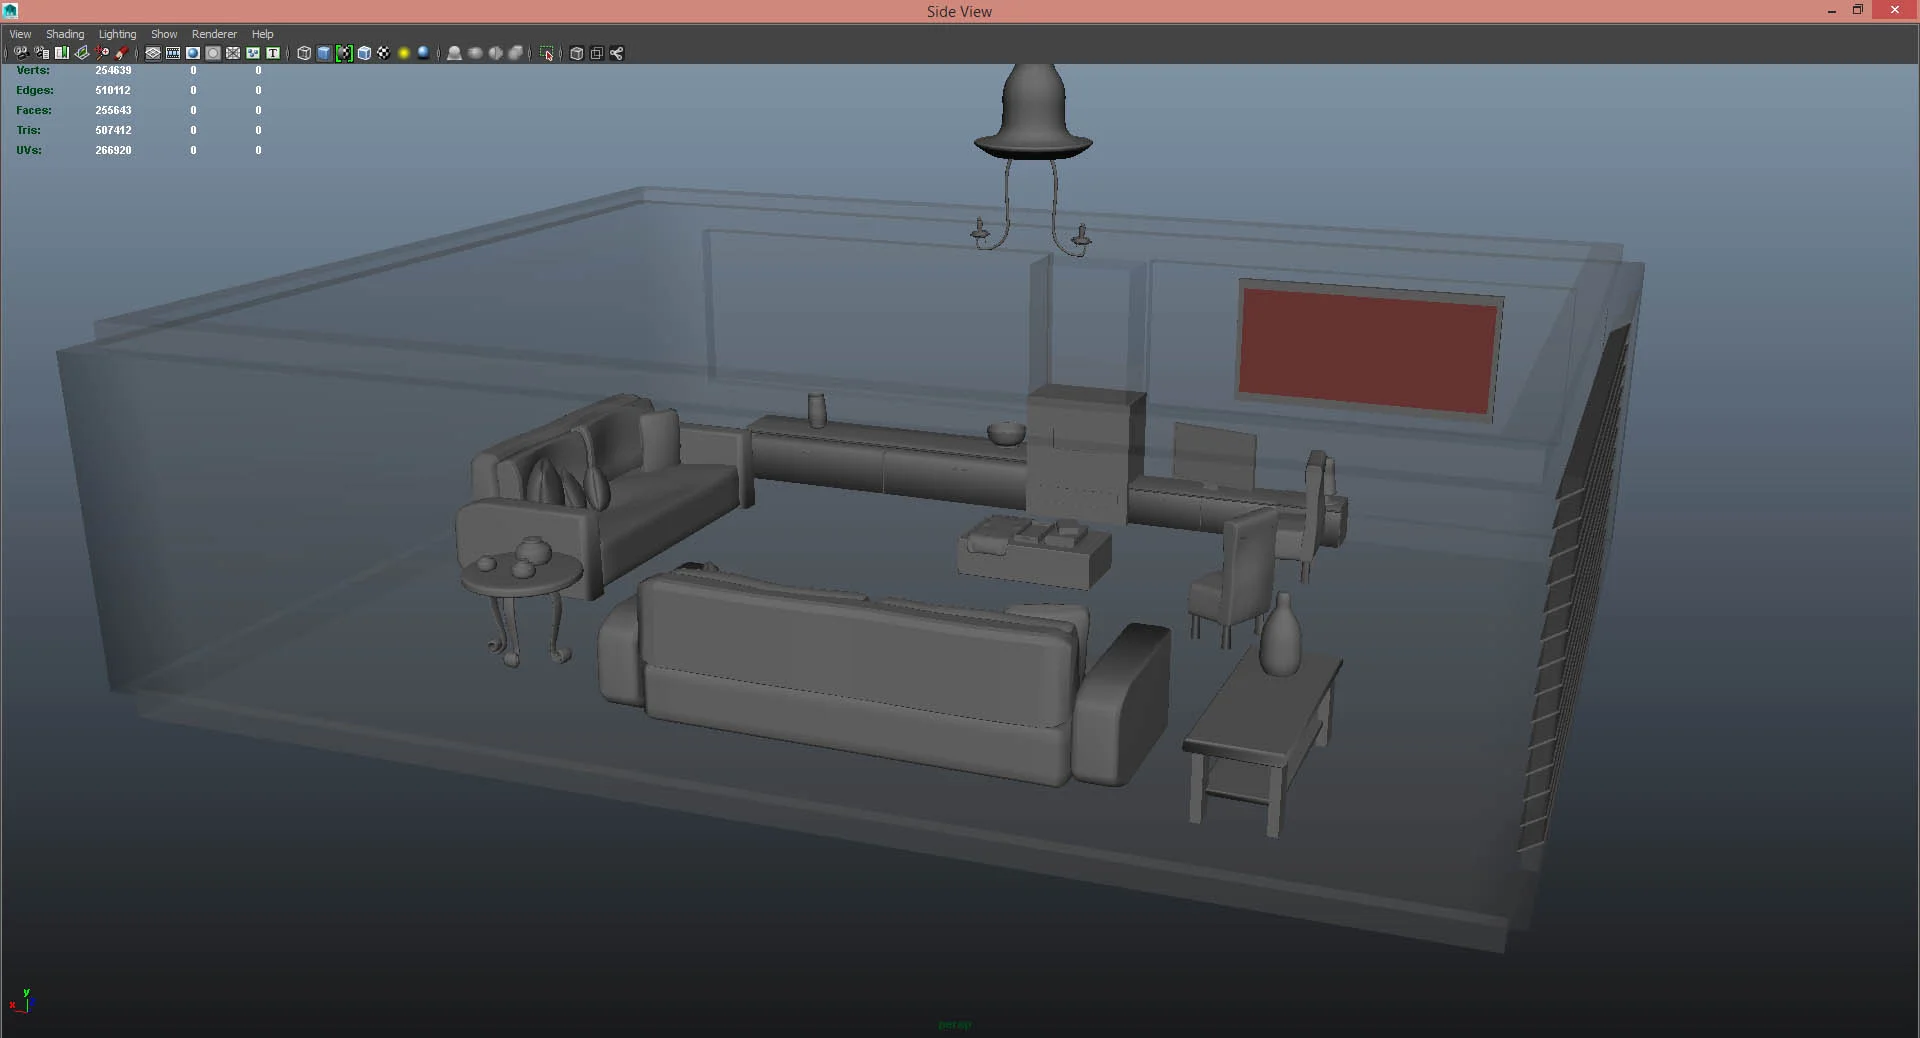Screen dimensions: 1920x1038
Task: Click the Faces count 255643
Action: [113, 110]
